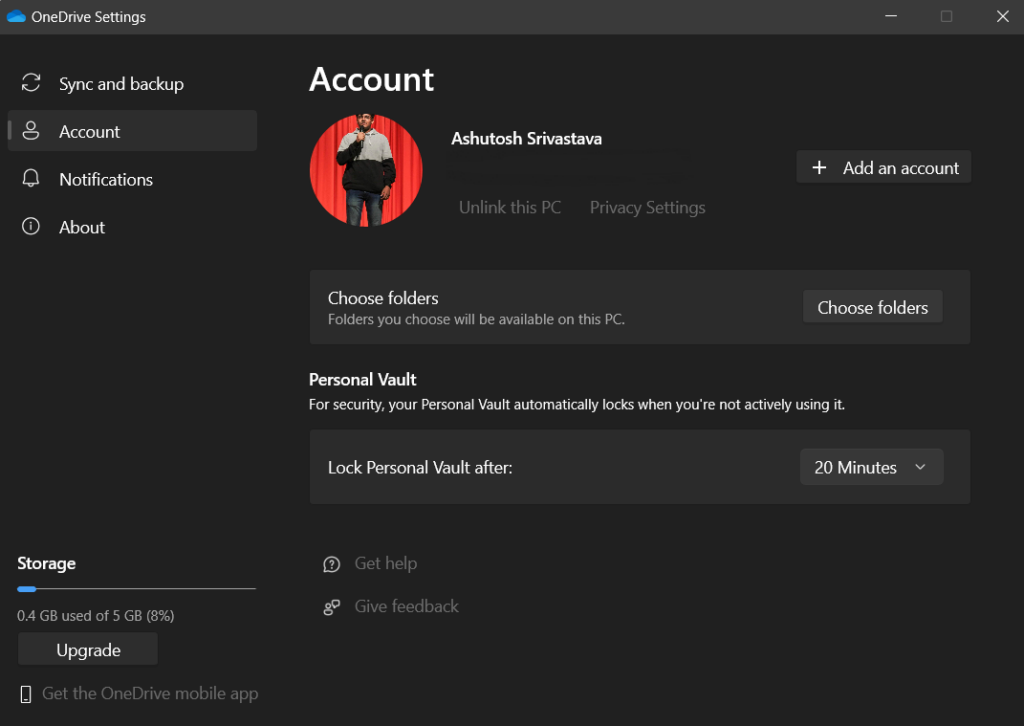Click the round profile picture
Screen dimensions: 1024x726
coord(366,170)
